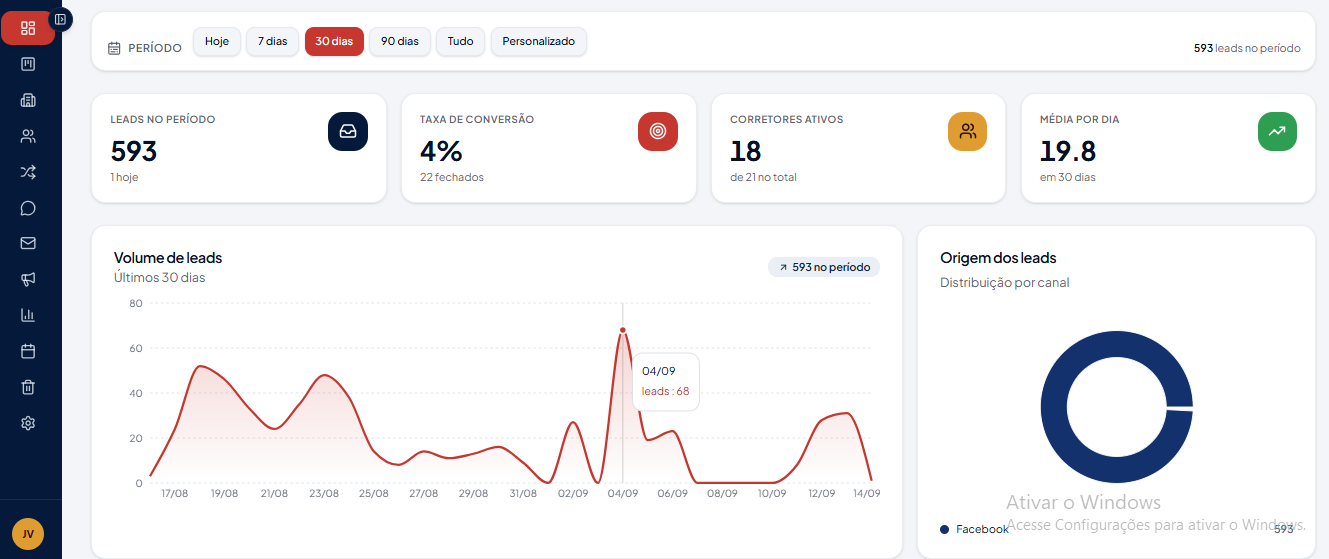
Task: Select the 30 dias period filter
Action: (x=334, y=41)
